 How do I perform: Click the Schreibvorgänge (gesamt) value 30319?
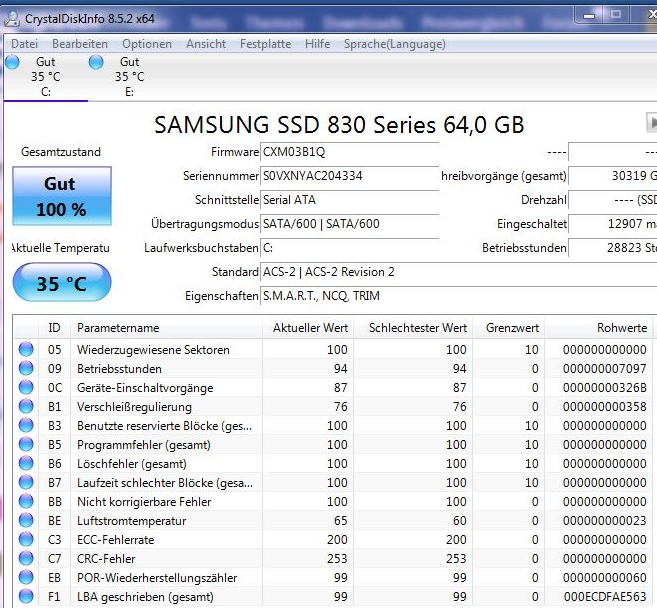(613, 176)
